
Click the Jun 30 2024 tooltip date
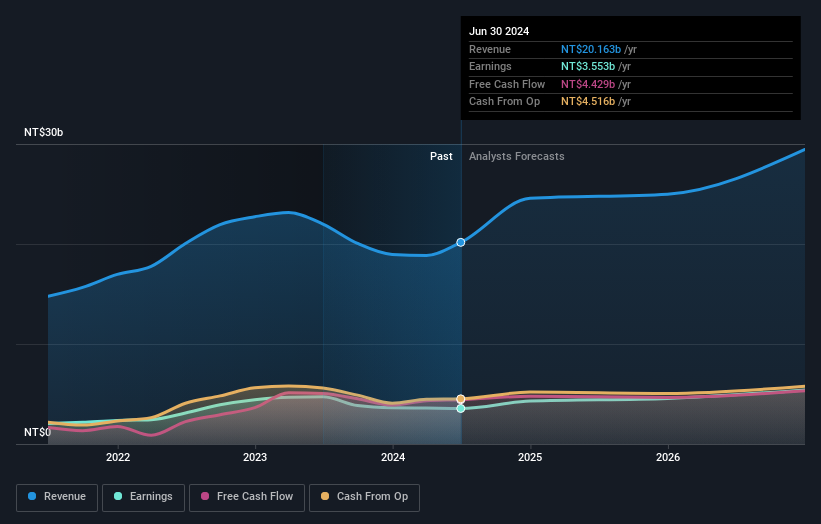499,31
